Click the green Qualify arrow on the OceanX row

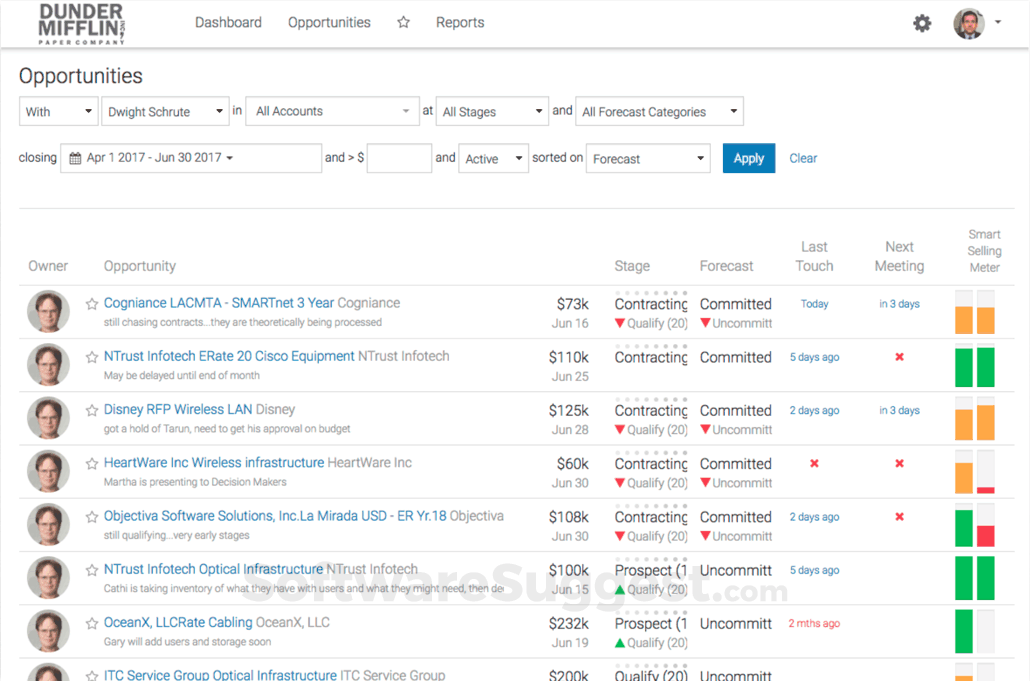pos(622,643)
